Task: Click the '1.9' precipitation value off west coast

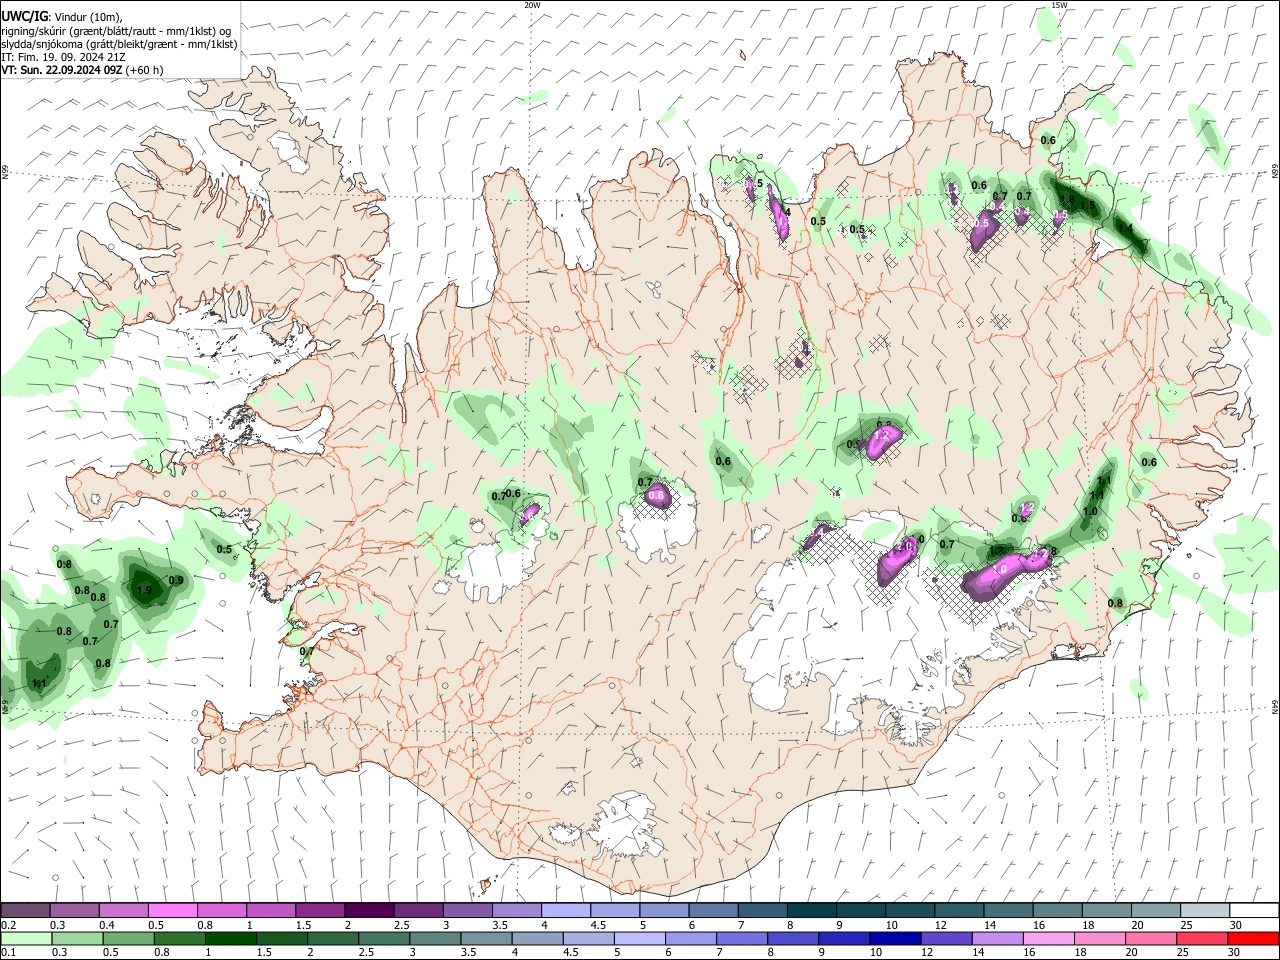Action: (x=144, y=591)
